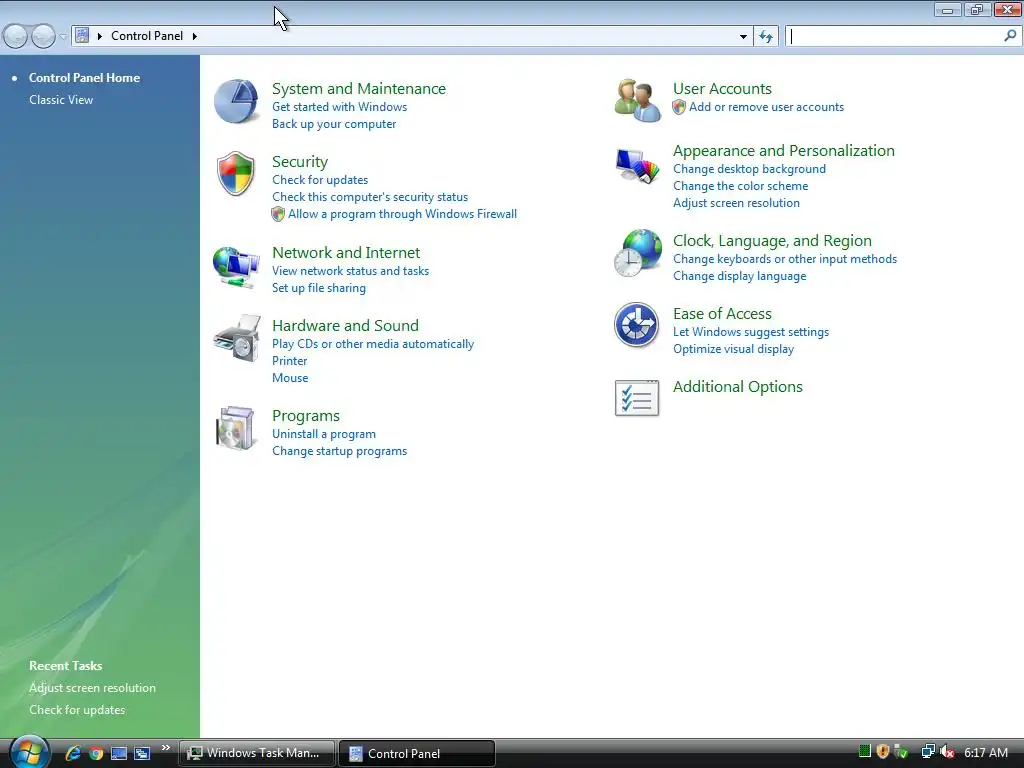Open the Additional Options heading
Screen dimensions: 1024x768
click(x=738, y=387)
